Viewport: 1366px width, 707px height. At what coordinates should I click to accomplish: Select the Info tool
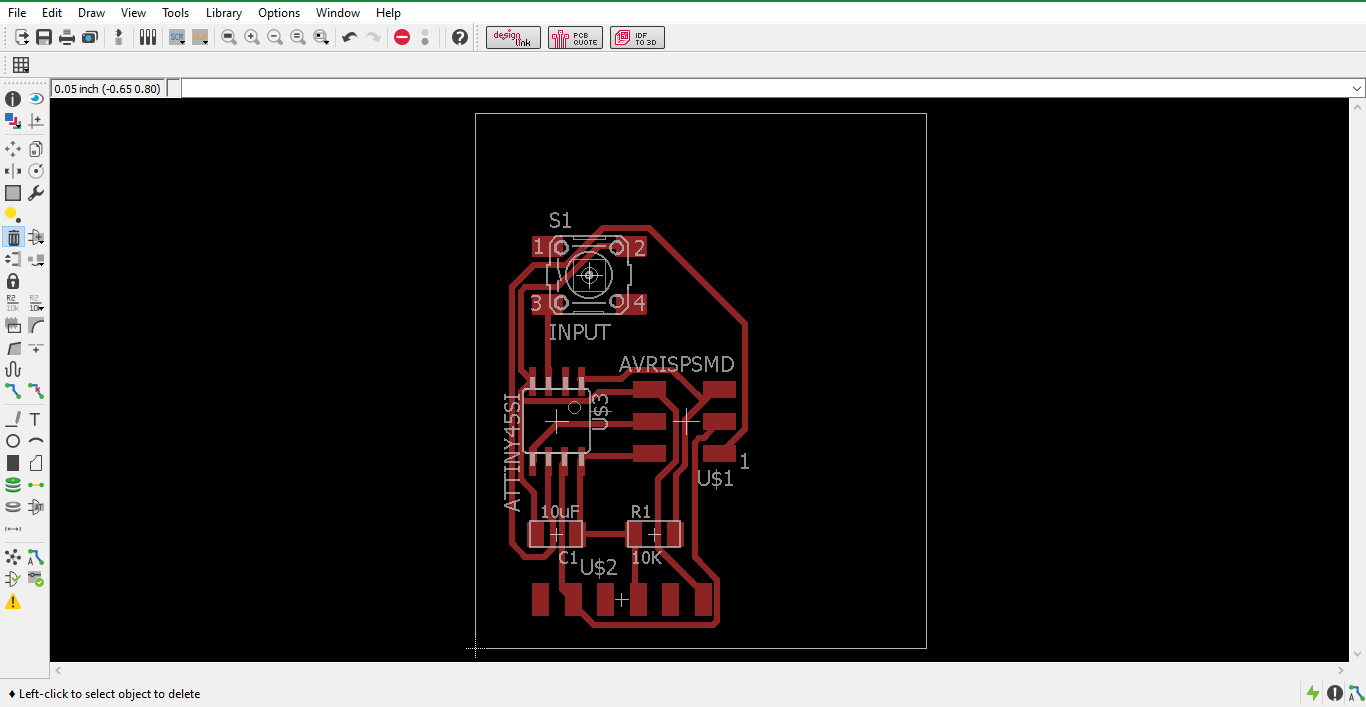[13, 99]
